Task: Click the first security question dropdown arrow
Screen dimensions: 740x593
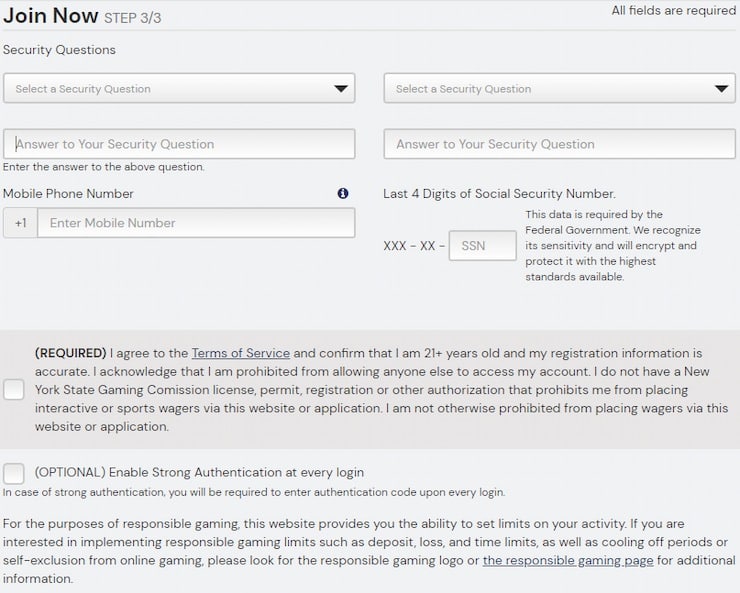Action: click(x=341, y=89)
